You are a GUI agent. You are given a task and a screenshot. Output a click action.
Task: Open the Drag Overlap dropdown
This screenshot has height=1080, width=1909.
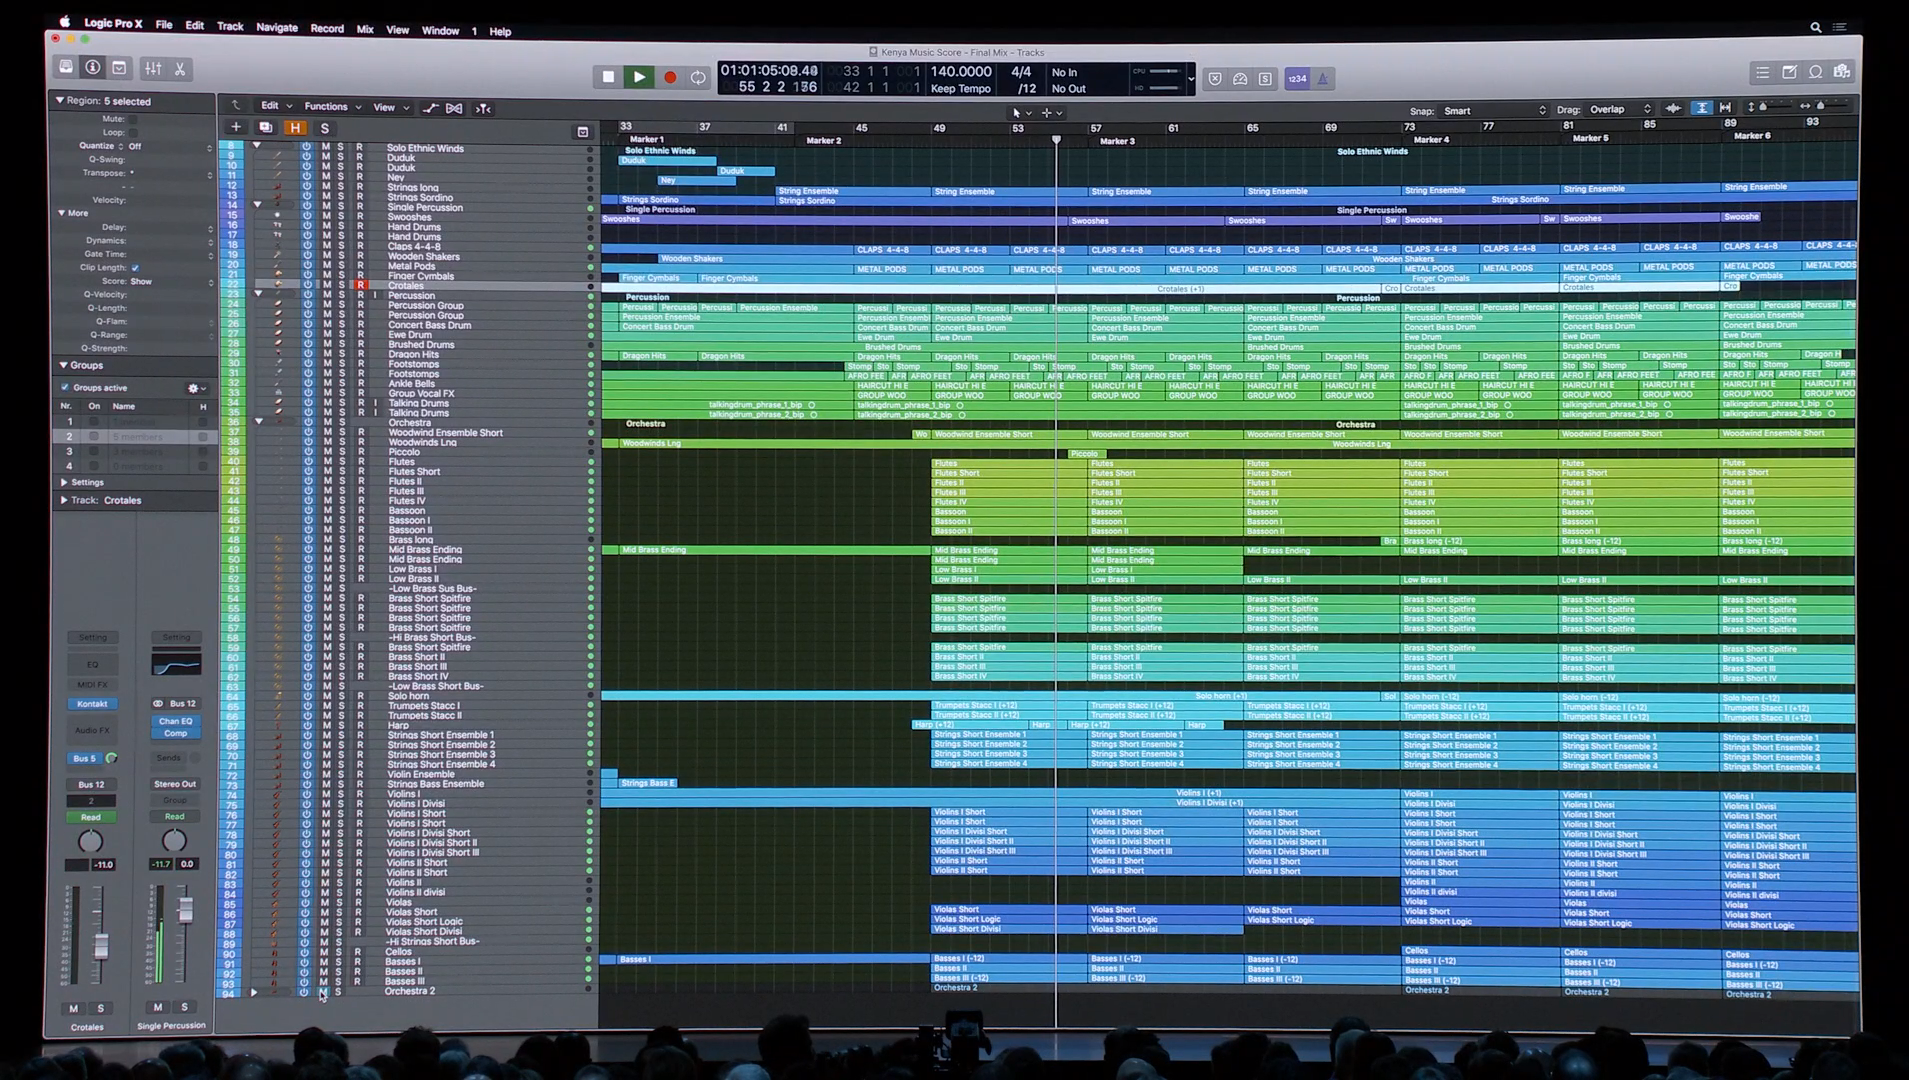tap(1620, 110)
